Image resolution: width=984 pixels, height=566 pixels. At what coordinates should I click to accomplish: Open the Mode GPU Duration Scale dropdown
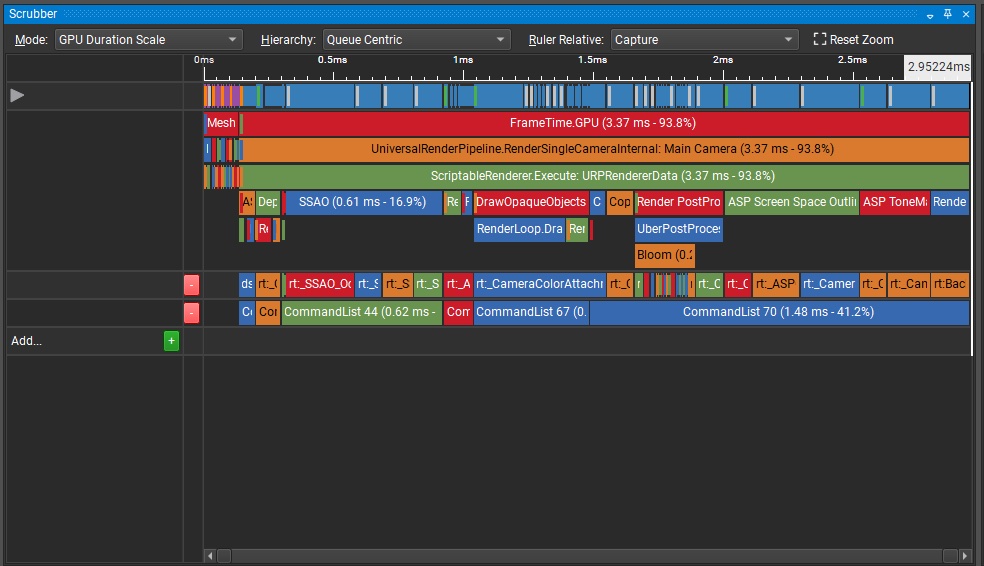pyautogui.click(x=148, y=39)
